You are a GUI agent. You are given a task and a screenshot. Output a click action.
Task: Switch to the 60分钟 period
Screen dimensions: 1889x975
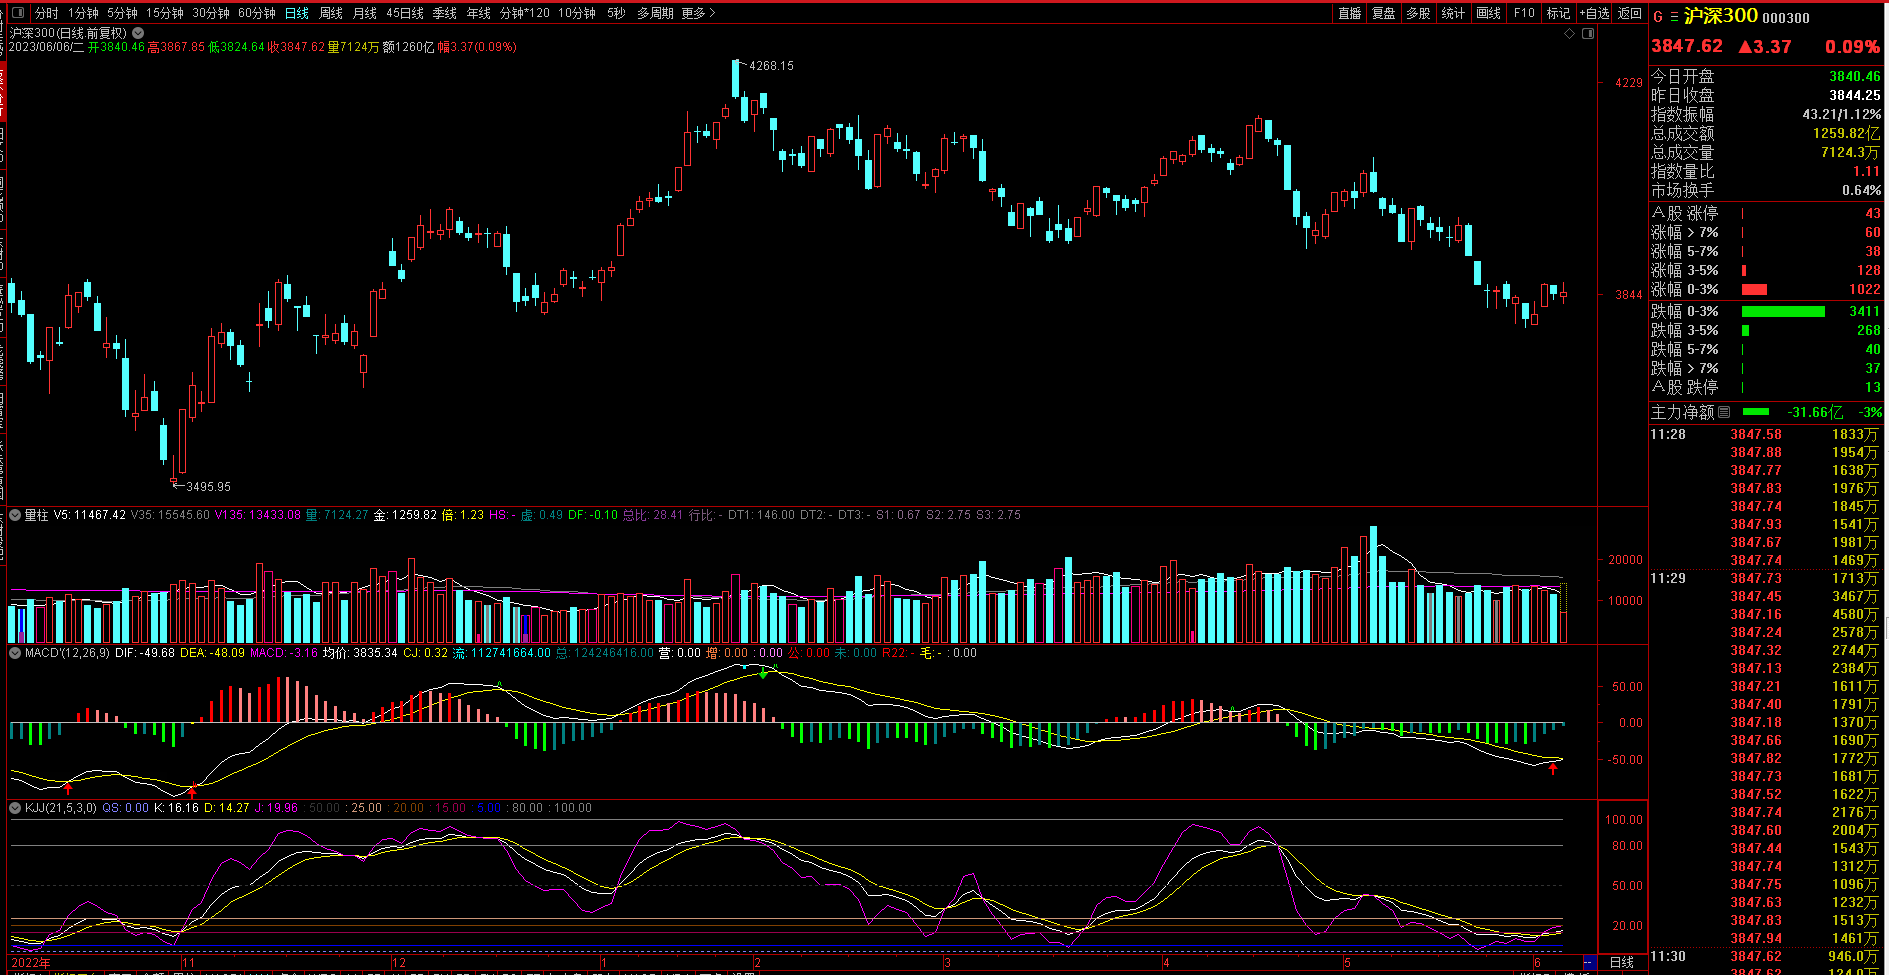[257, 14]
